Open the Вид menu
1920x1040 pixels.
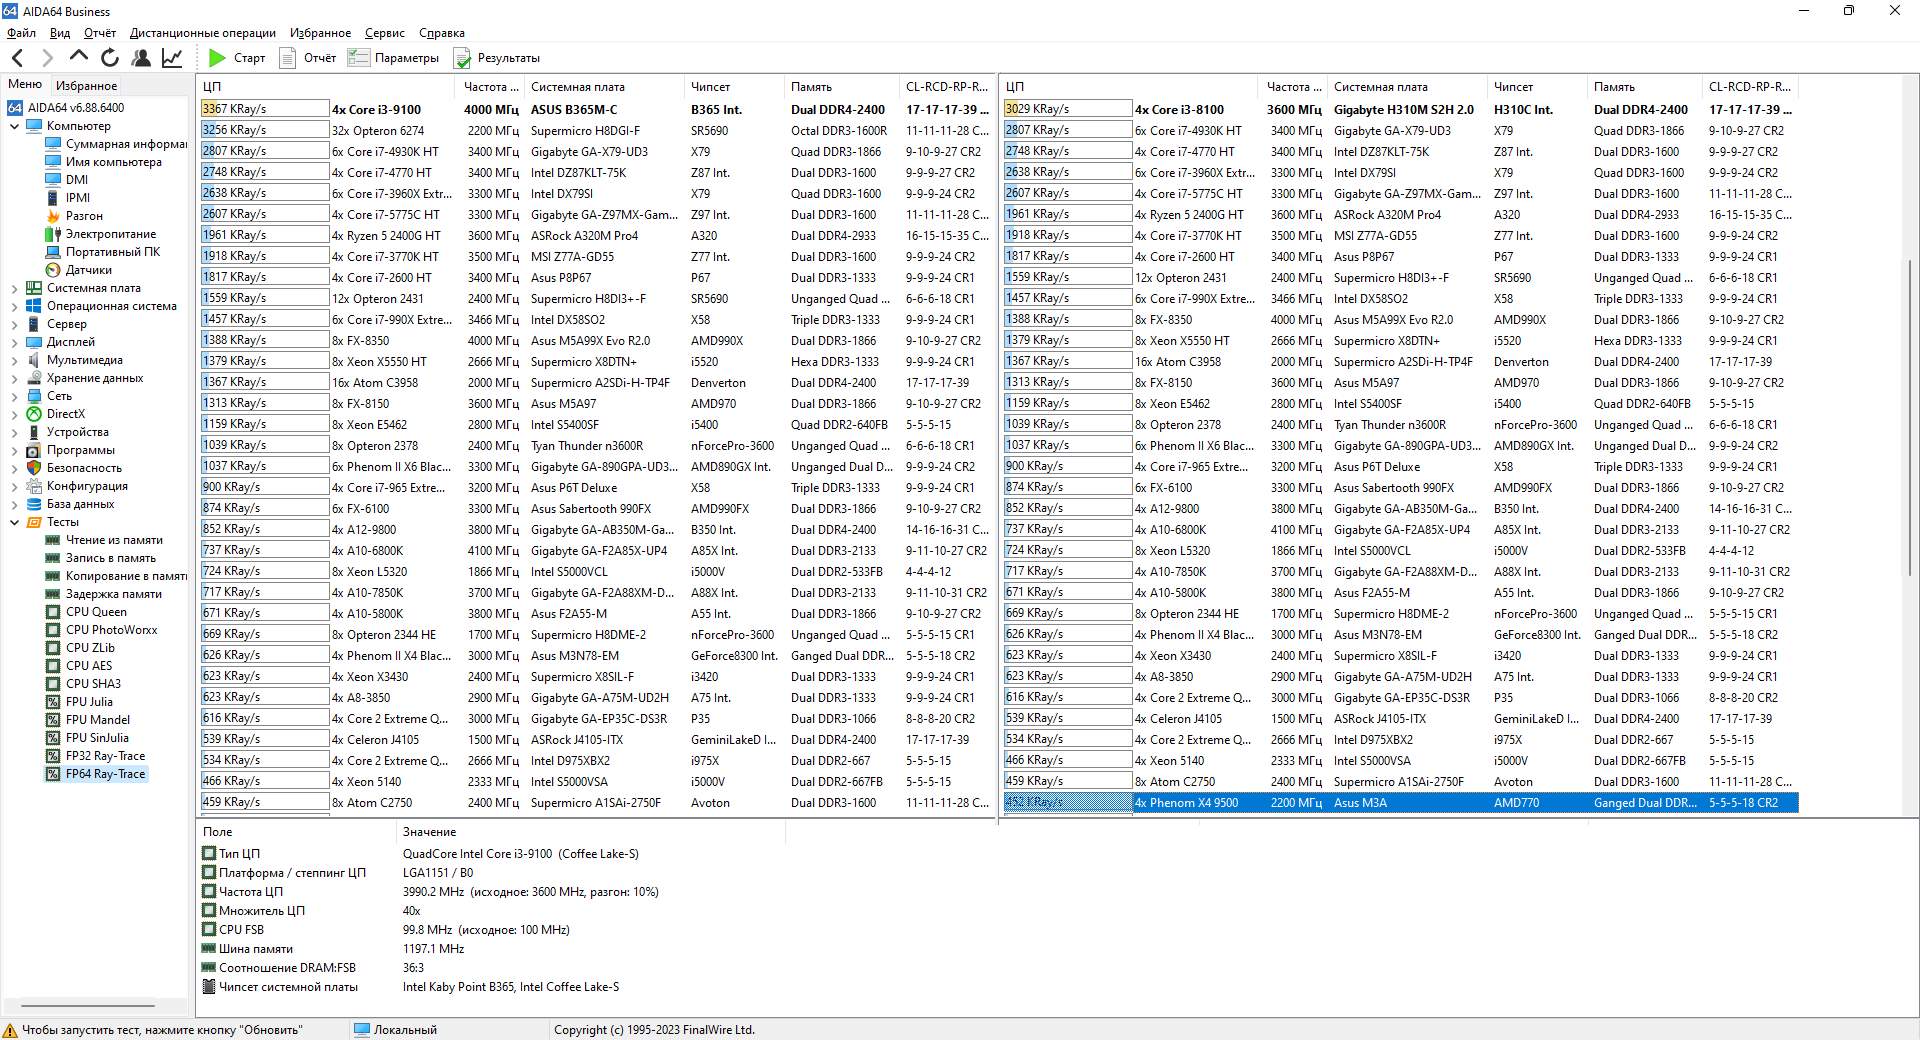coord(60,33)
